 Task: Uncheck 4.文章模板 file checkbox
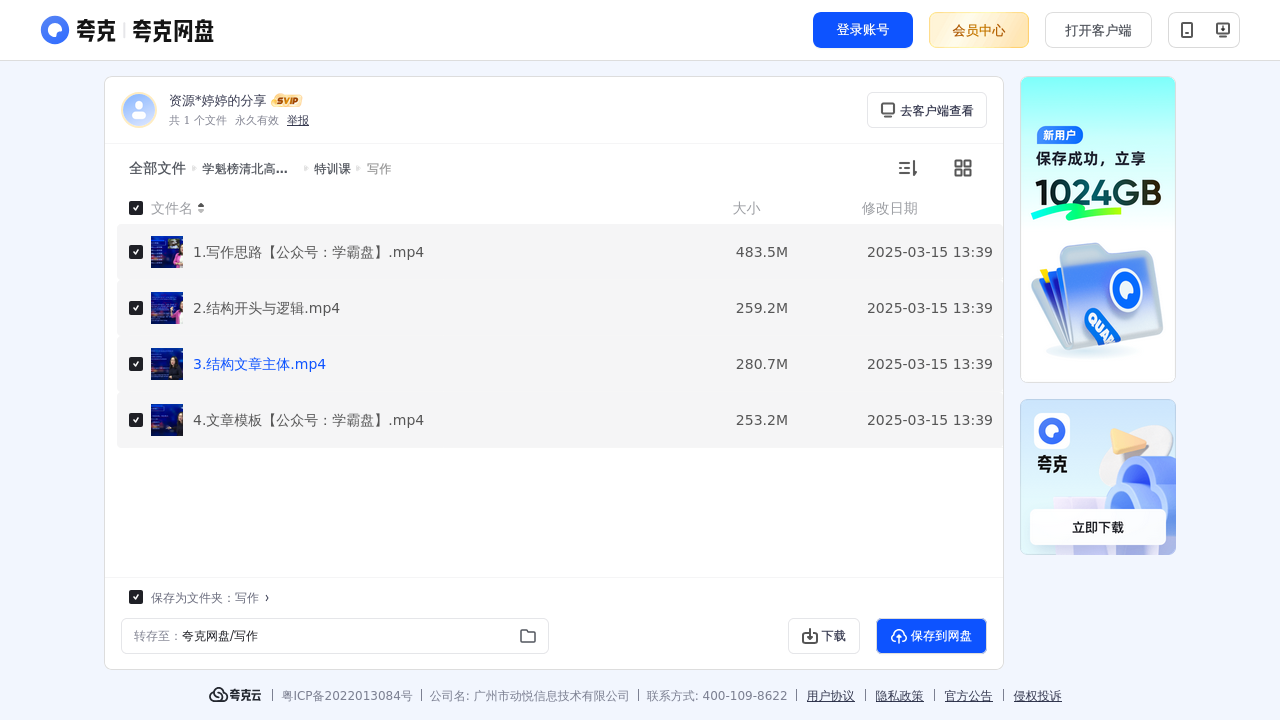pos(136,420)
